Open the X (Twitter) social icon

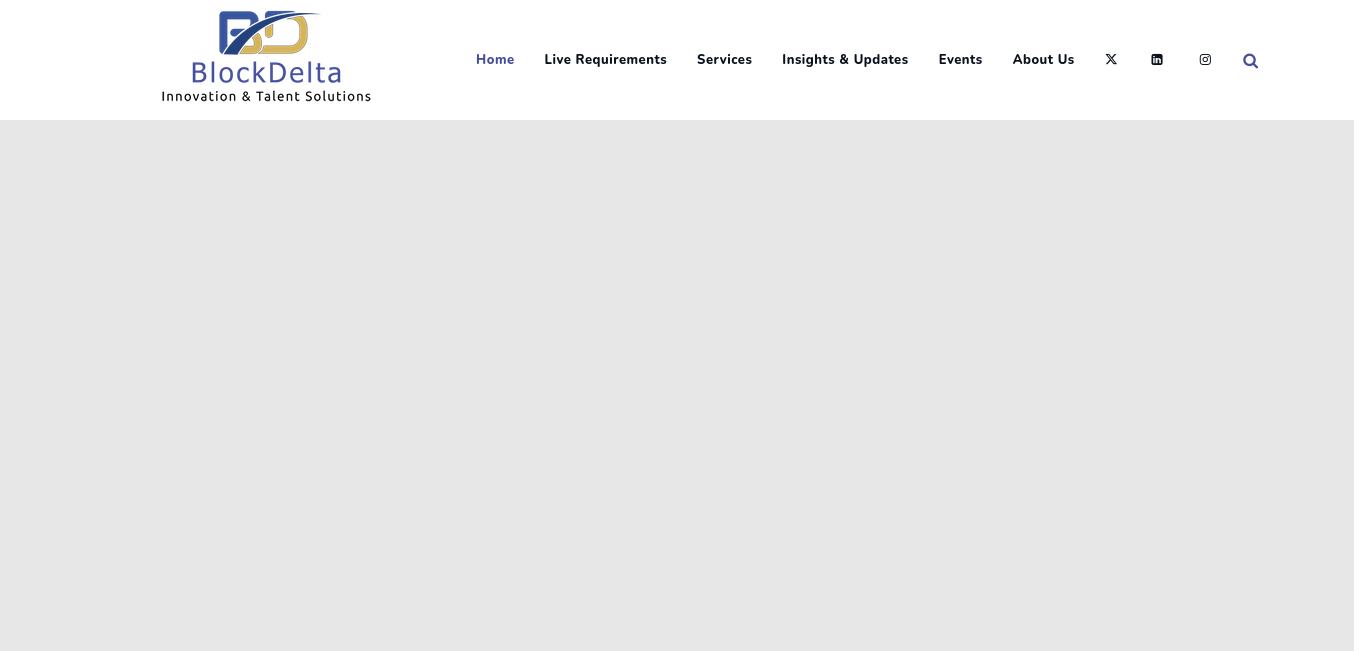point(1111,60)
